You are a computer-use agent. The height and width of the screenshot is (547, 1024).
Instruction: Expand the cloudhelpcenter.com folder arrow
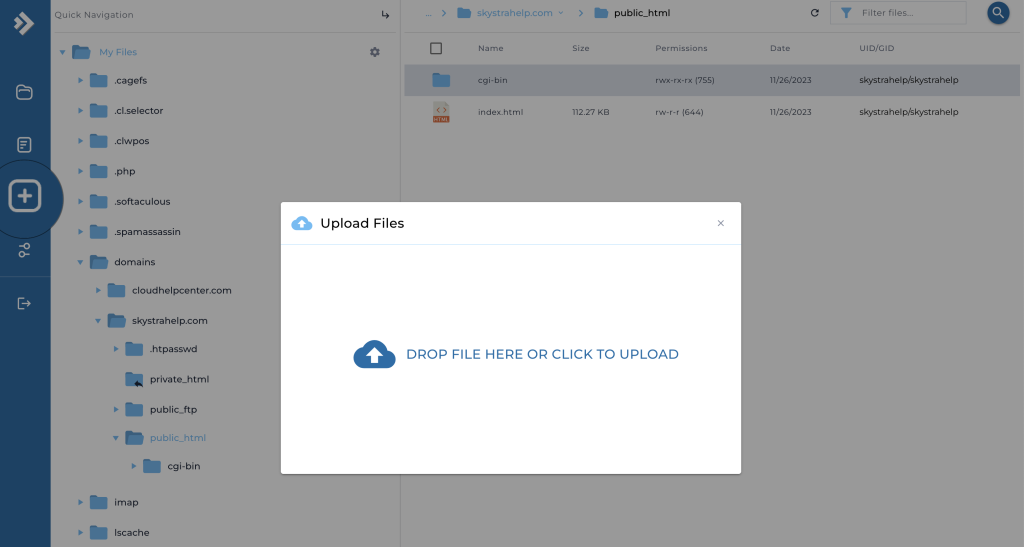pos(98,291)
